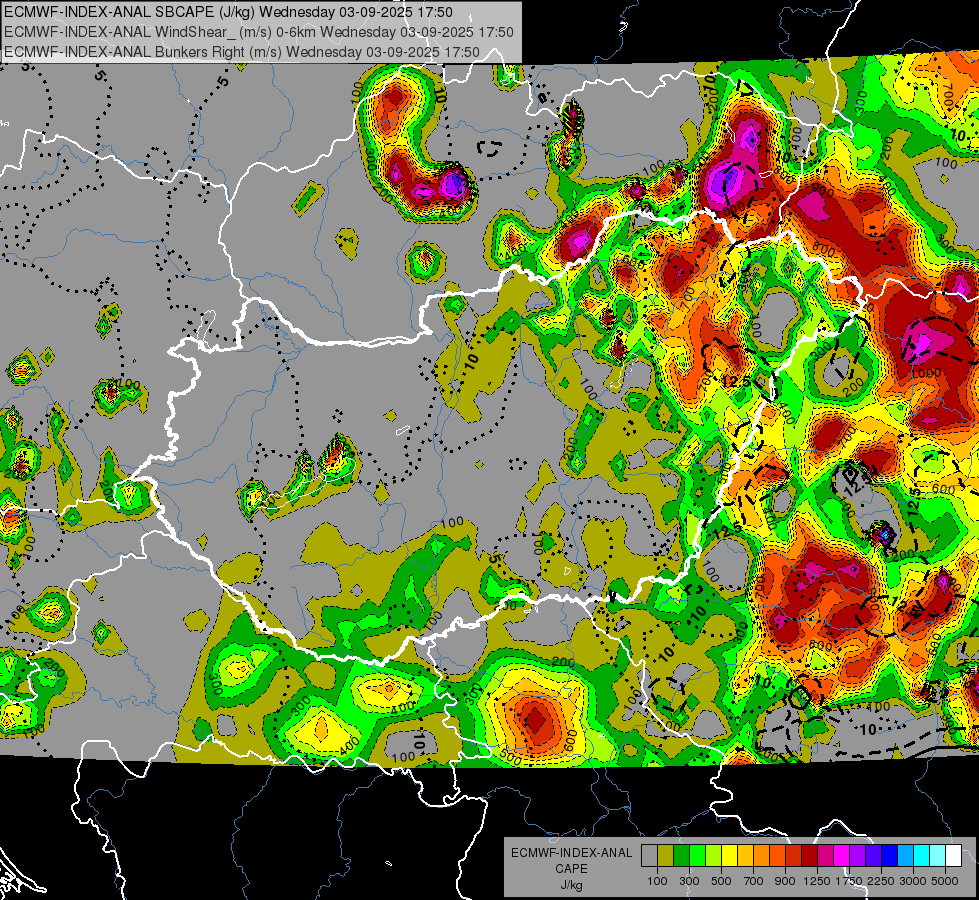Click the legend value label 1750
The width and height of the screenshot is (979, 900).
[849, 881]
